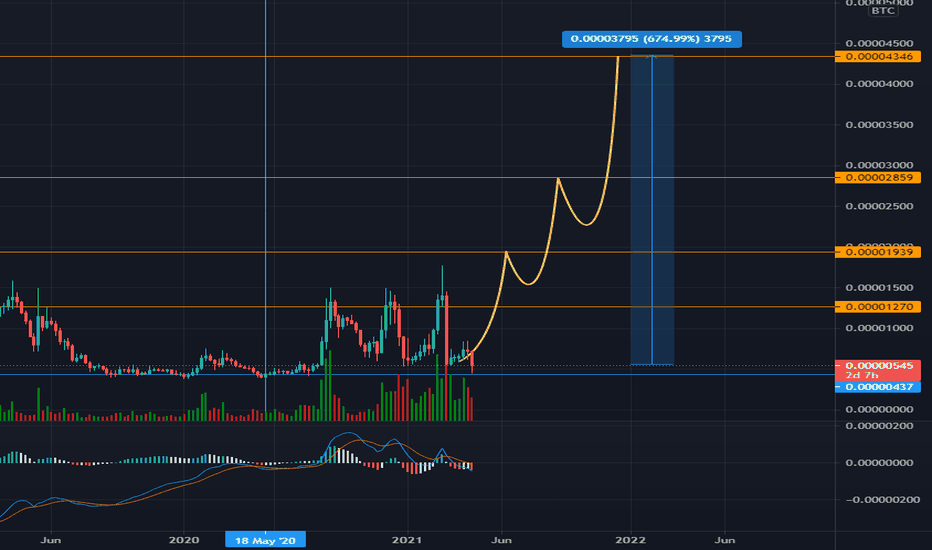The height and width of the screenshot is (550, 932).
Task: Click the 0.00003500 price scale value
Action: [879, 125]
